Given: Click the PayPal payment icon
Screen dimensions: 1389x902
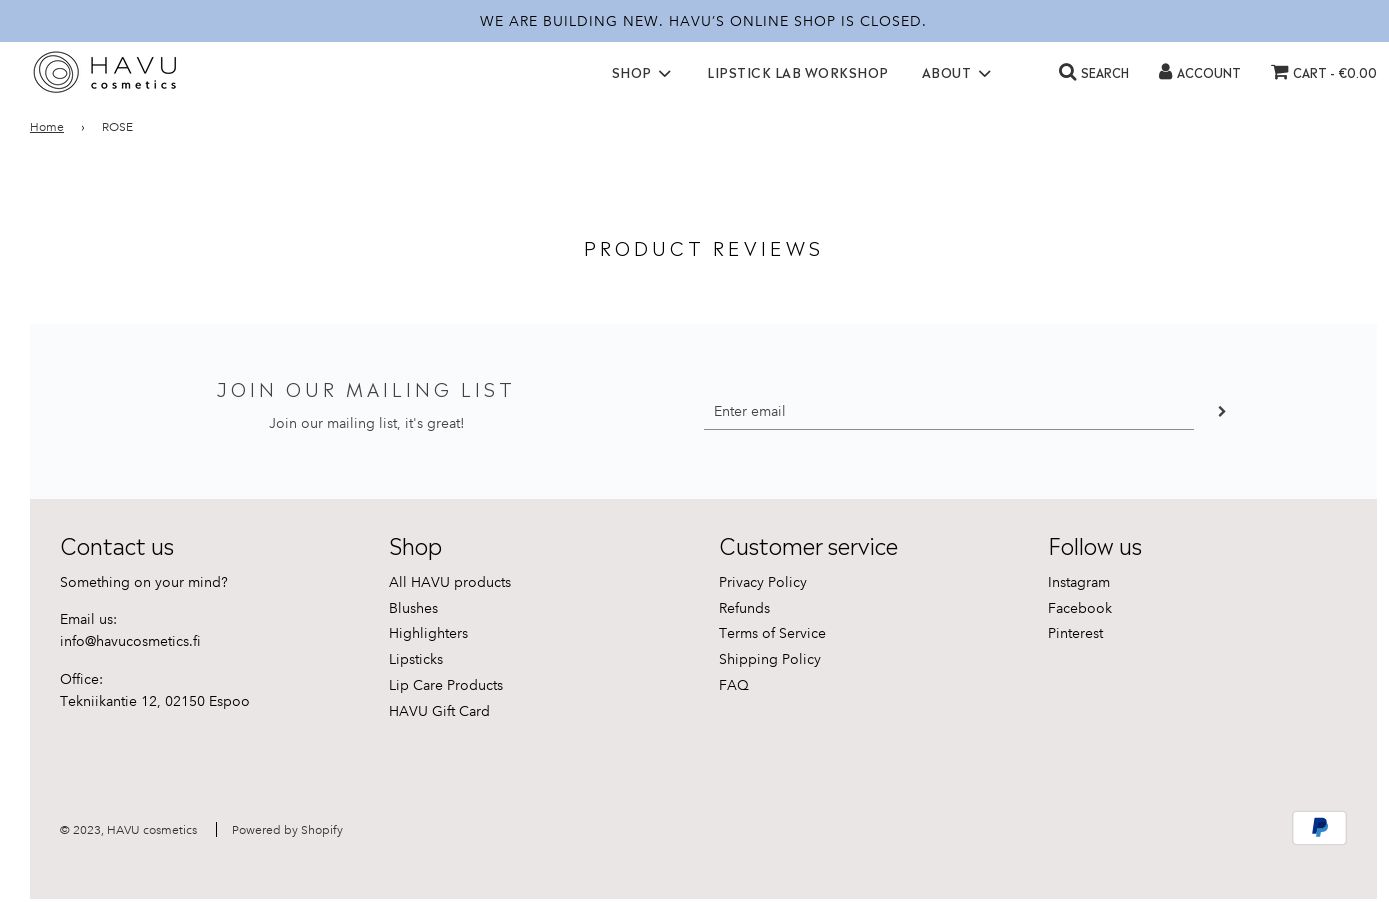Looking at the screenshot, I should point(1319,828).
